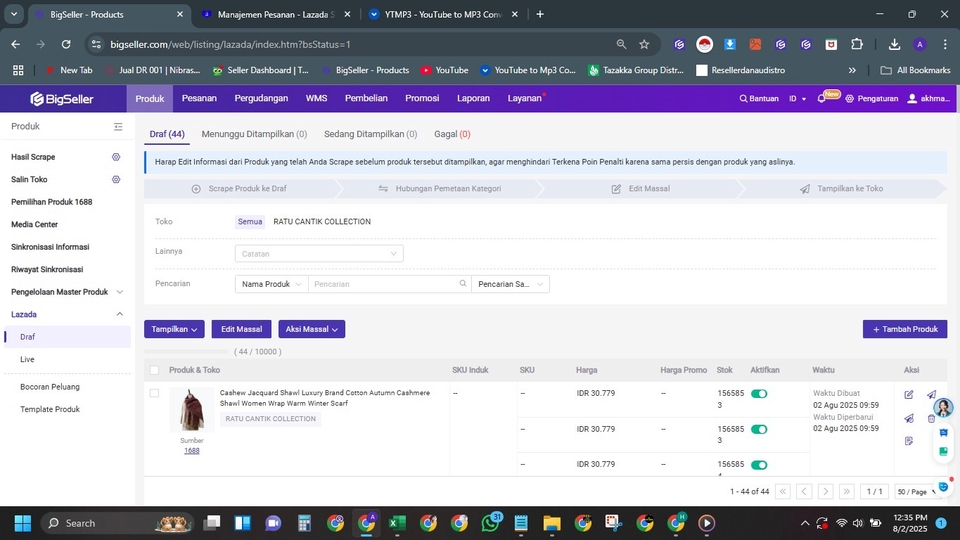Click the blue chat floating icon

point(943,433)
